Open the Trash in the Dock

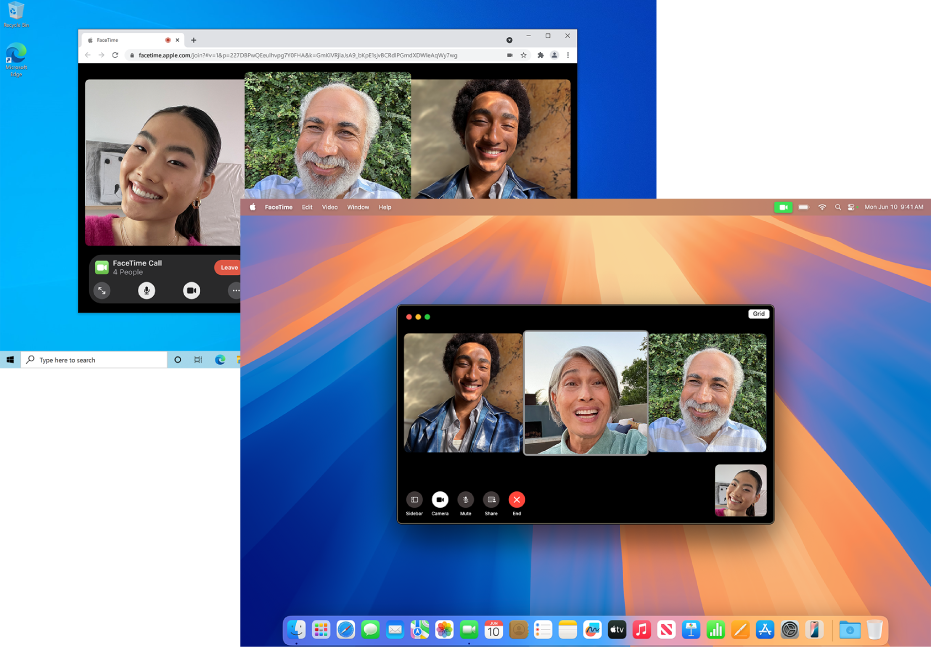[x=874, y=629]
